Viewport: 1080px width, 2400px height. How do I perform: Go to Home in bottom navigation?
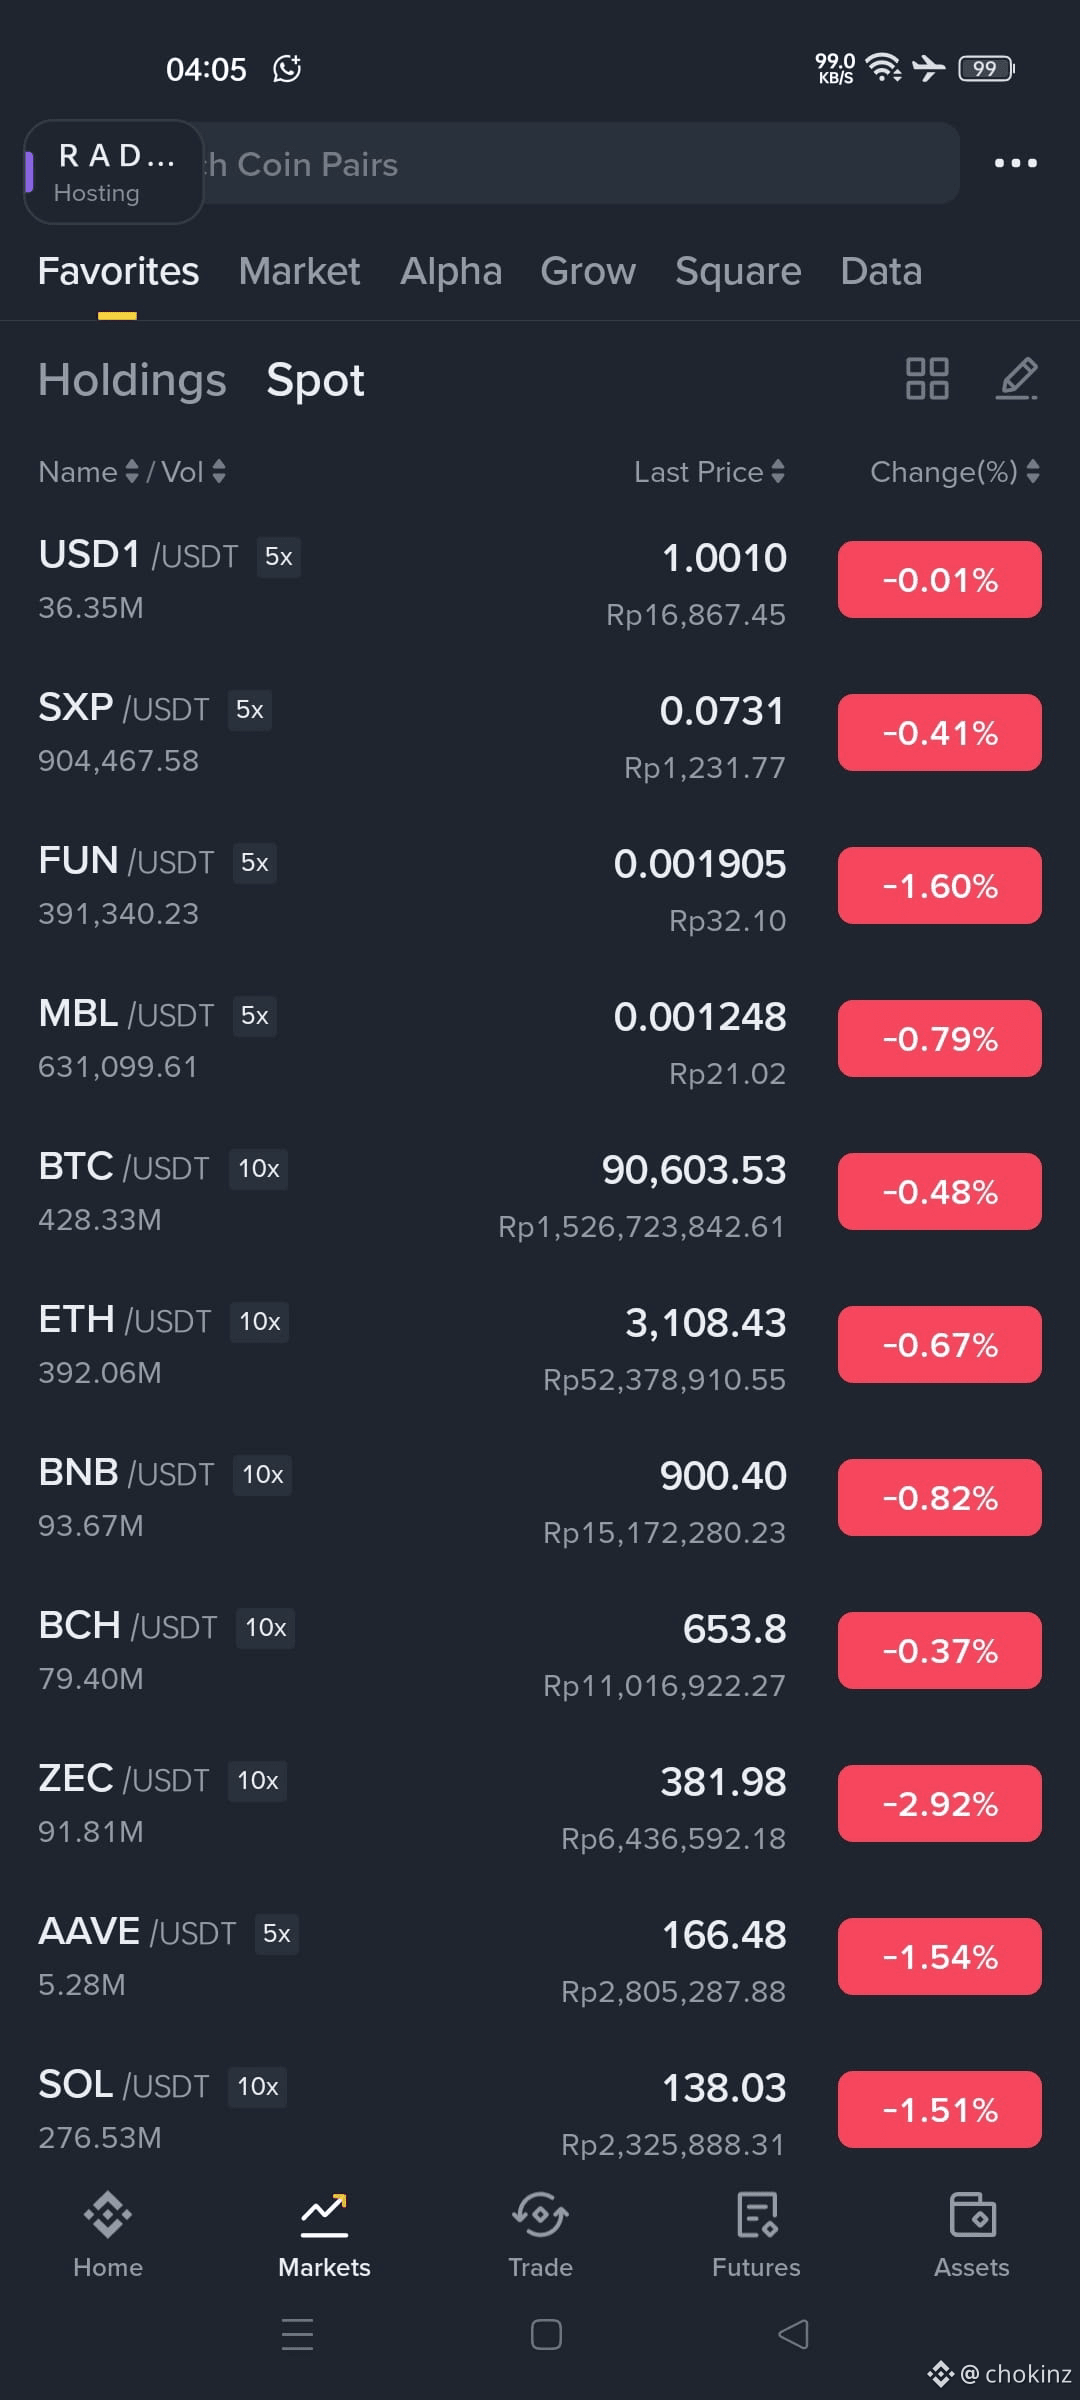[108, 2235]
